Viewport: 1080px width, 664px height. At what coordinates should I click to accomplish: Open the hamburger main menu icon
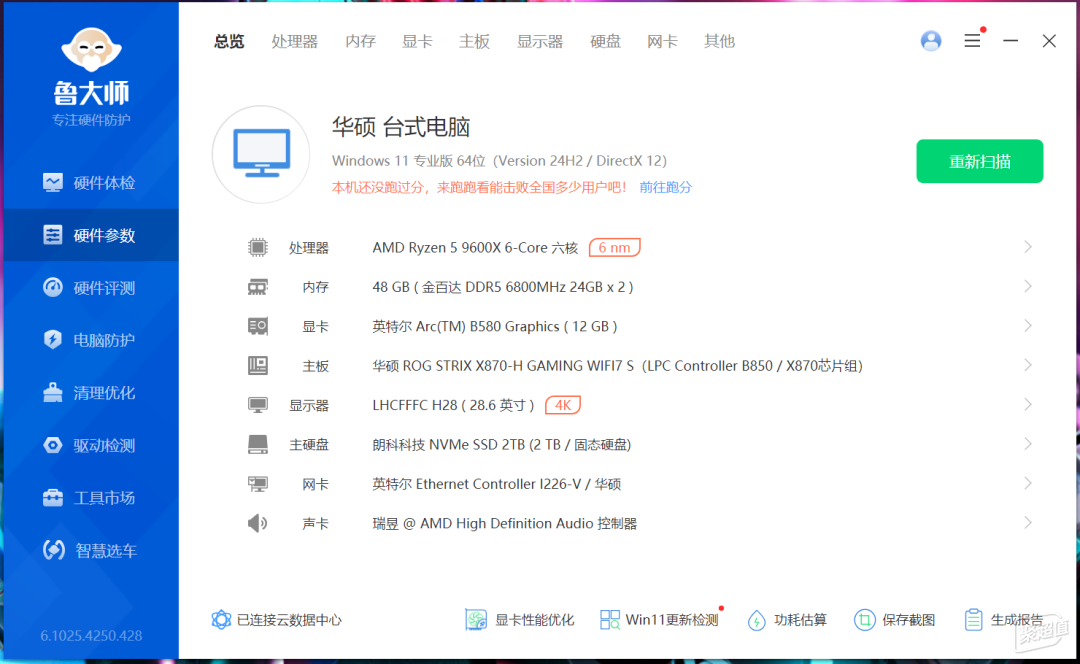(x=972, y=41)
